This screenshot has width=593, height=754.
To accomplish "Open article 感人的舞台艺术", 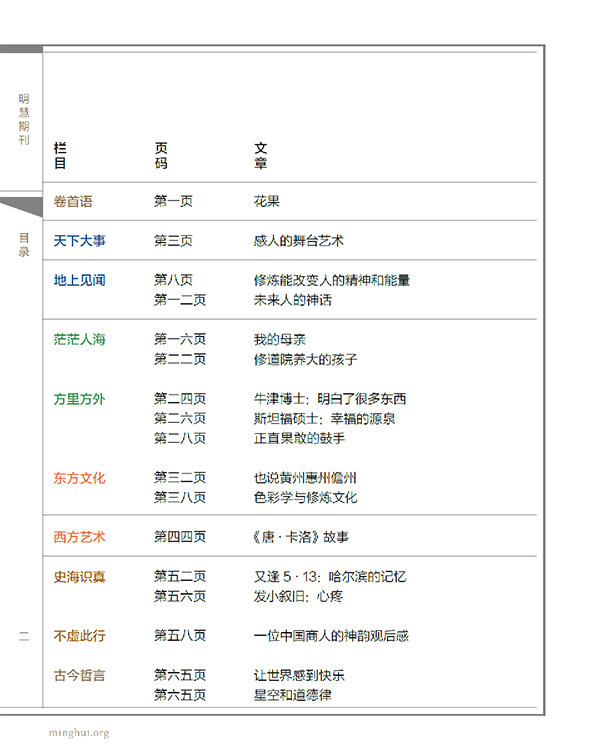I will pyautogui.click(x=299, y=240).
